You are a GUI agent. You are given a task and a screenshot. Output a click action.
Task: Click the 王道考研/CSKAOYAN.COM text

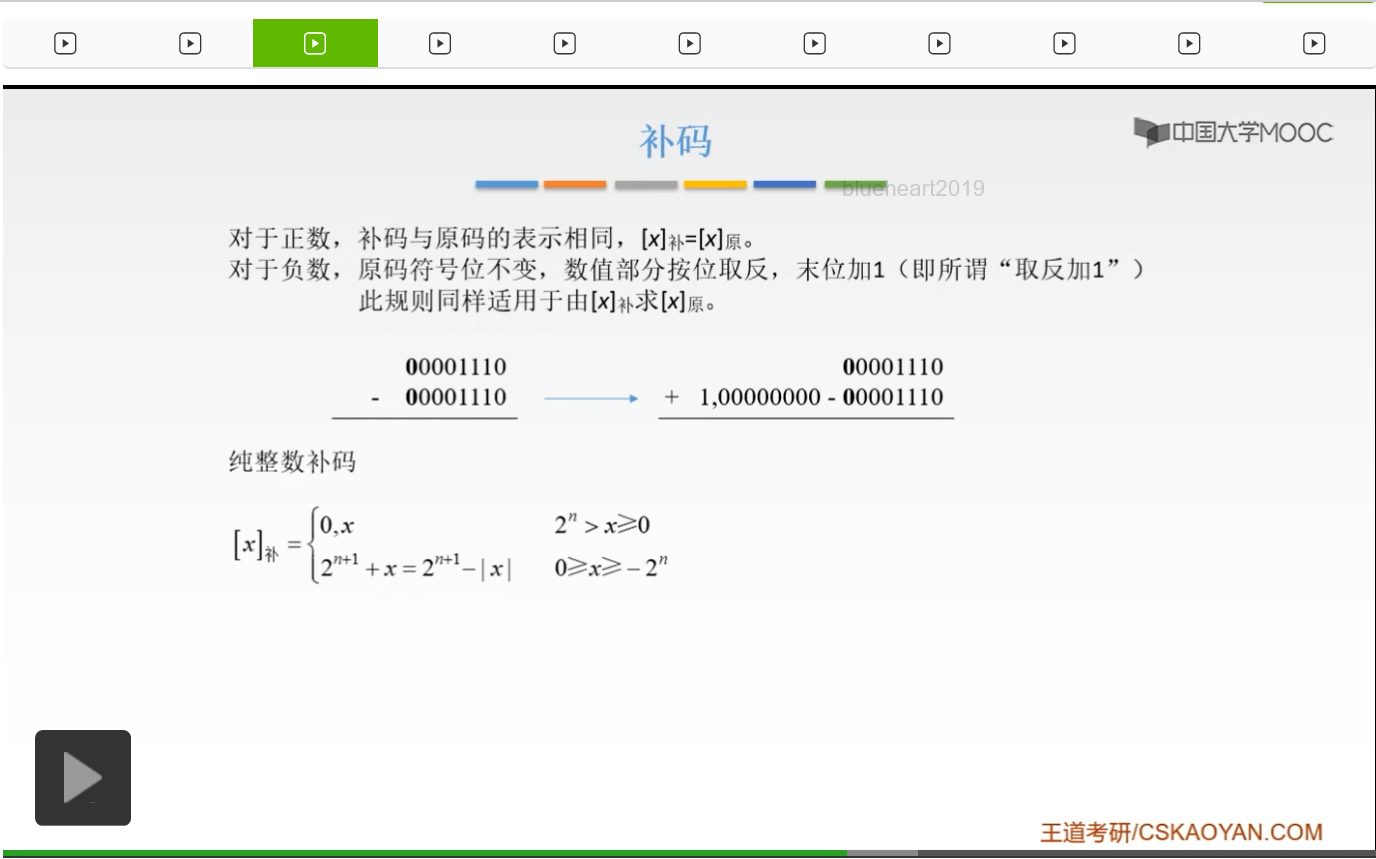point(1182,832)
